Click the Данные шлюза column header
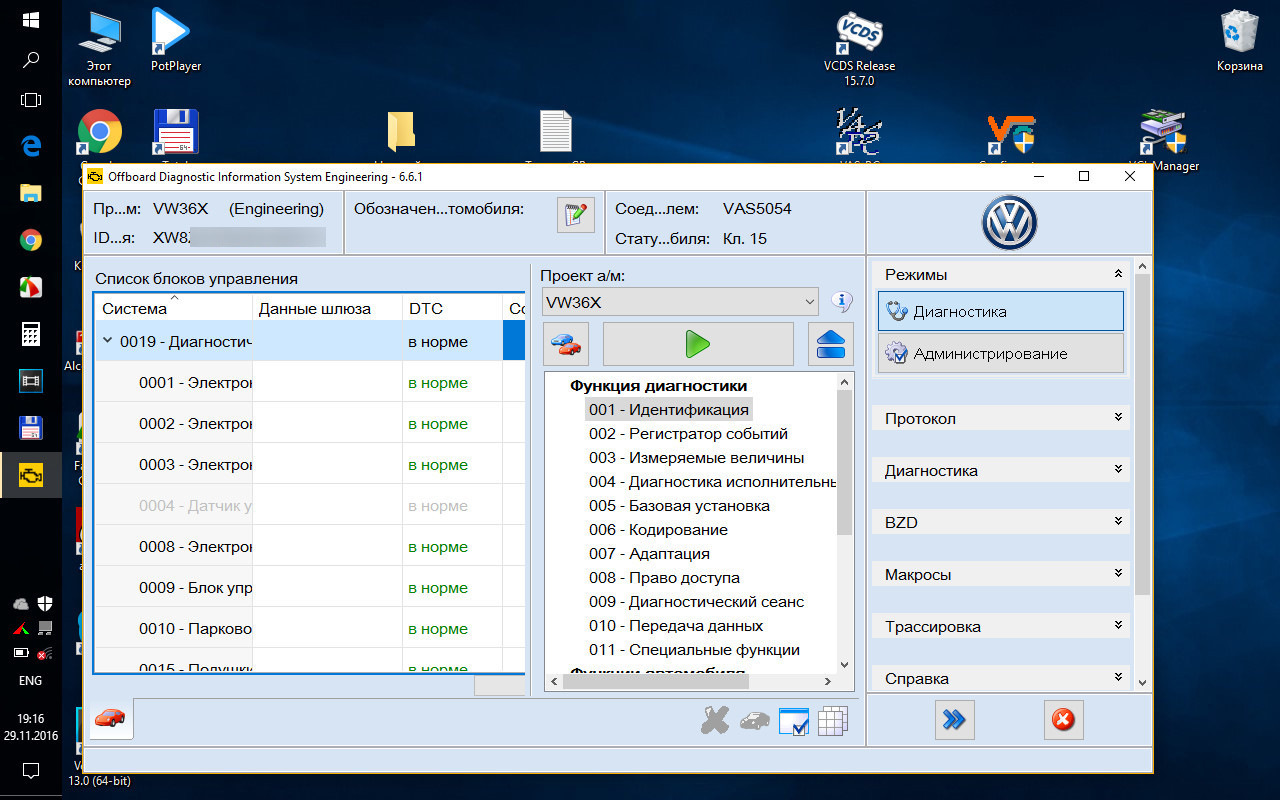Screen dimensions: 1280x800 (327, 307)
